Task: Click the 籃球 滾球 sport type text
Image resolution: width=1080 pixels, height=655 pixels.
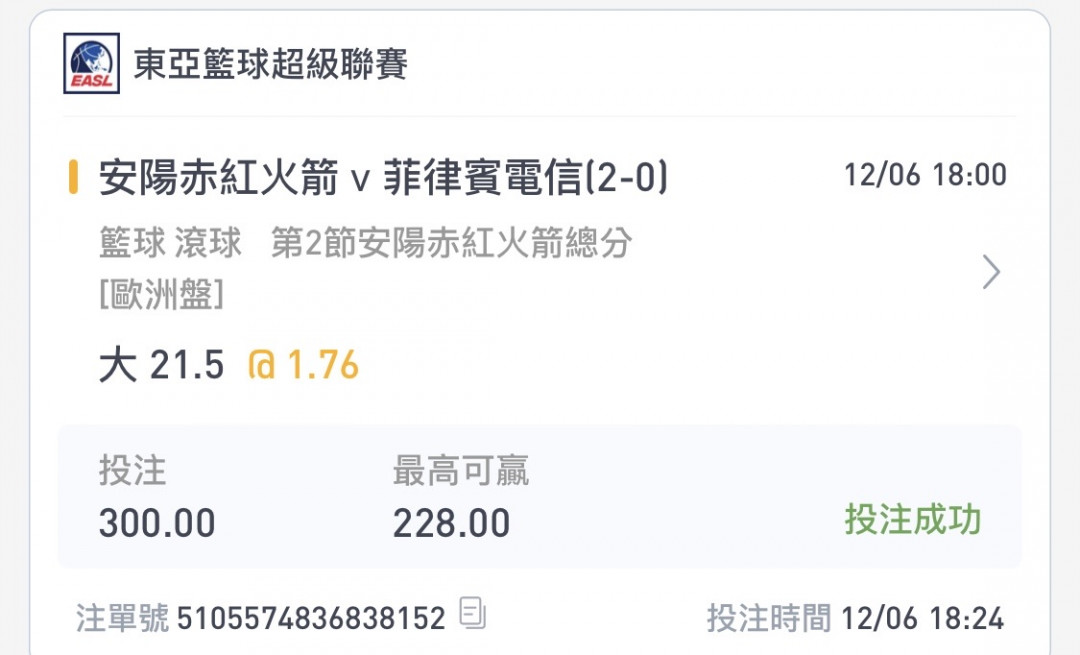Action: tap(170, 242)
